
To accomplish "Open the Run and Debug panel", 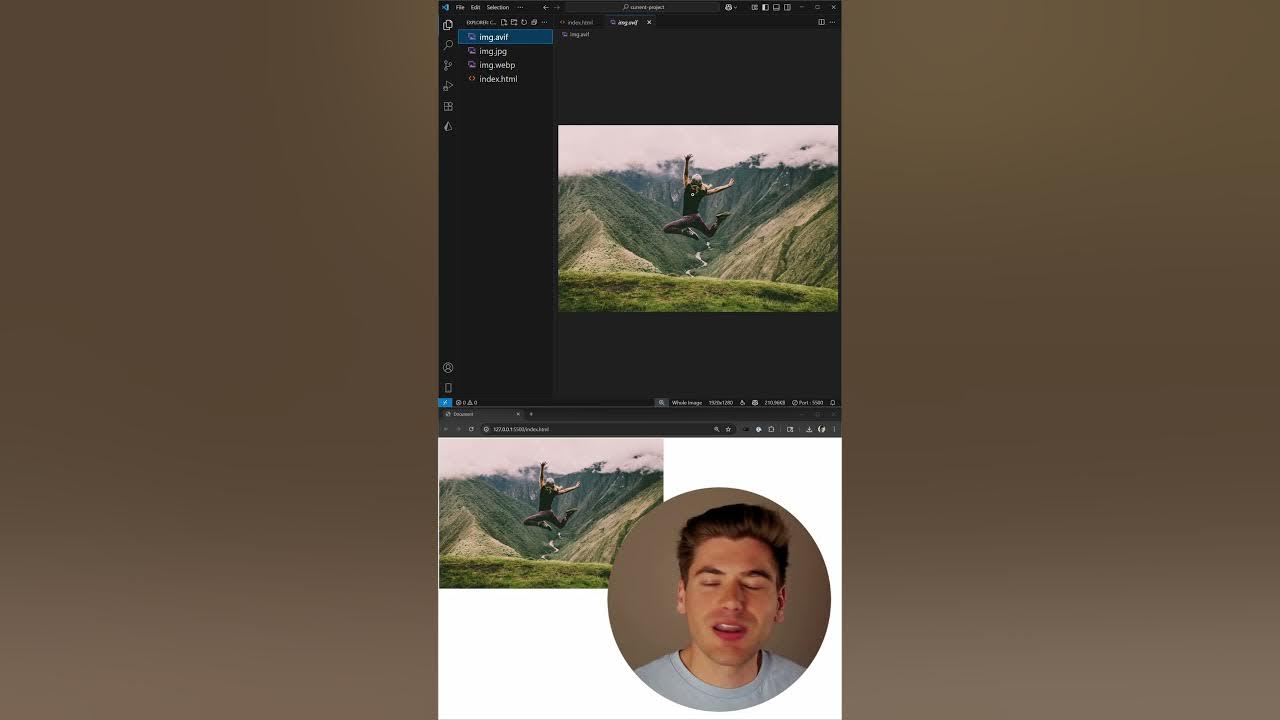I will point(448,86).
